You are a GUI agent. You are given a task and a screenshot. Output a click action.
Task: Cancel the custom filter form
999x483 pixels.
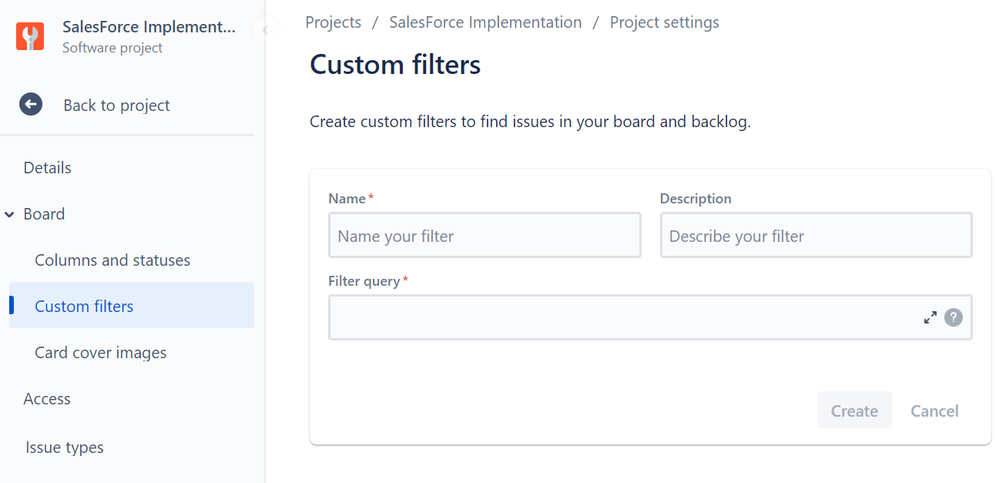[934, 411]
